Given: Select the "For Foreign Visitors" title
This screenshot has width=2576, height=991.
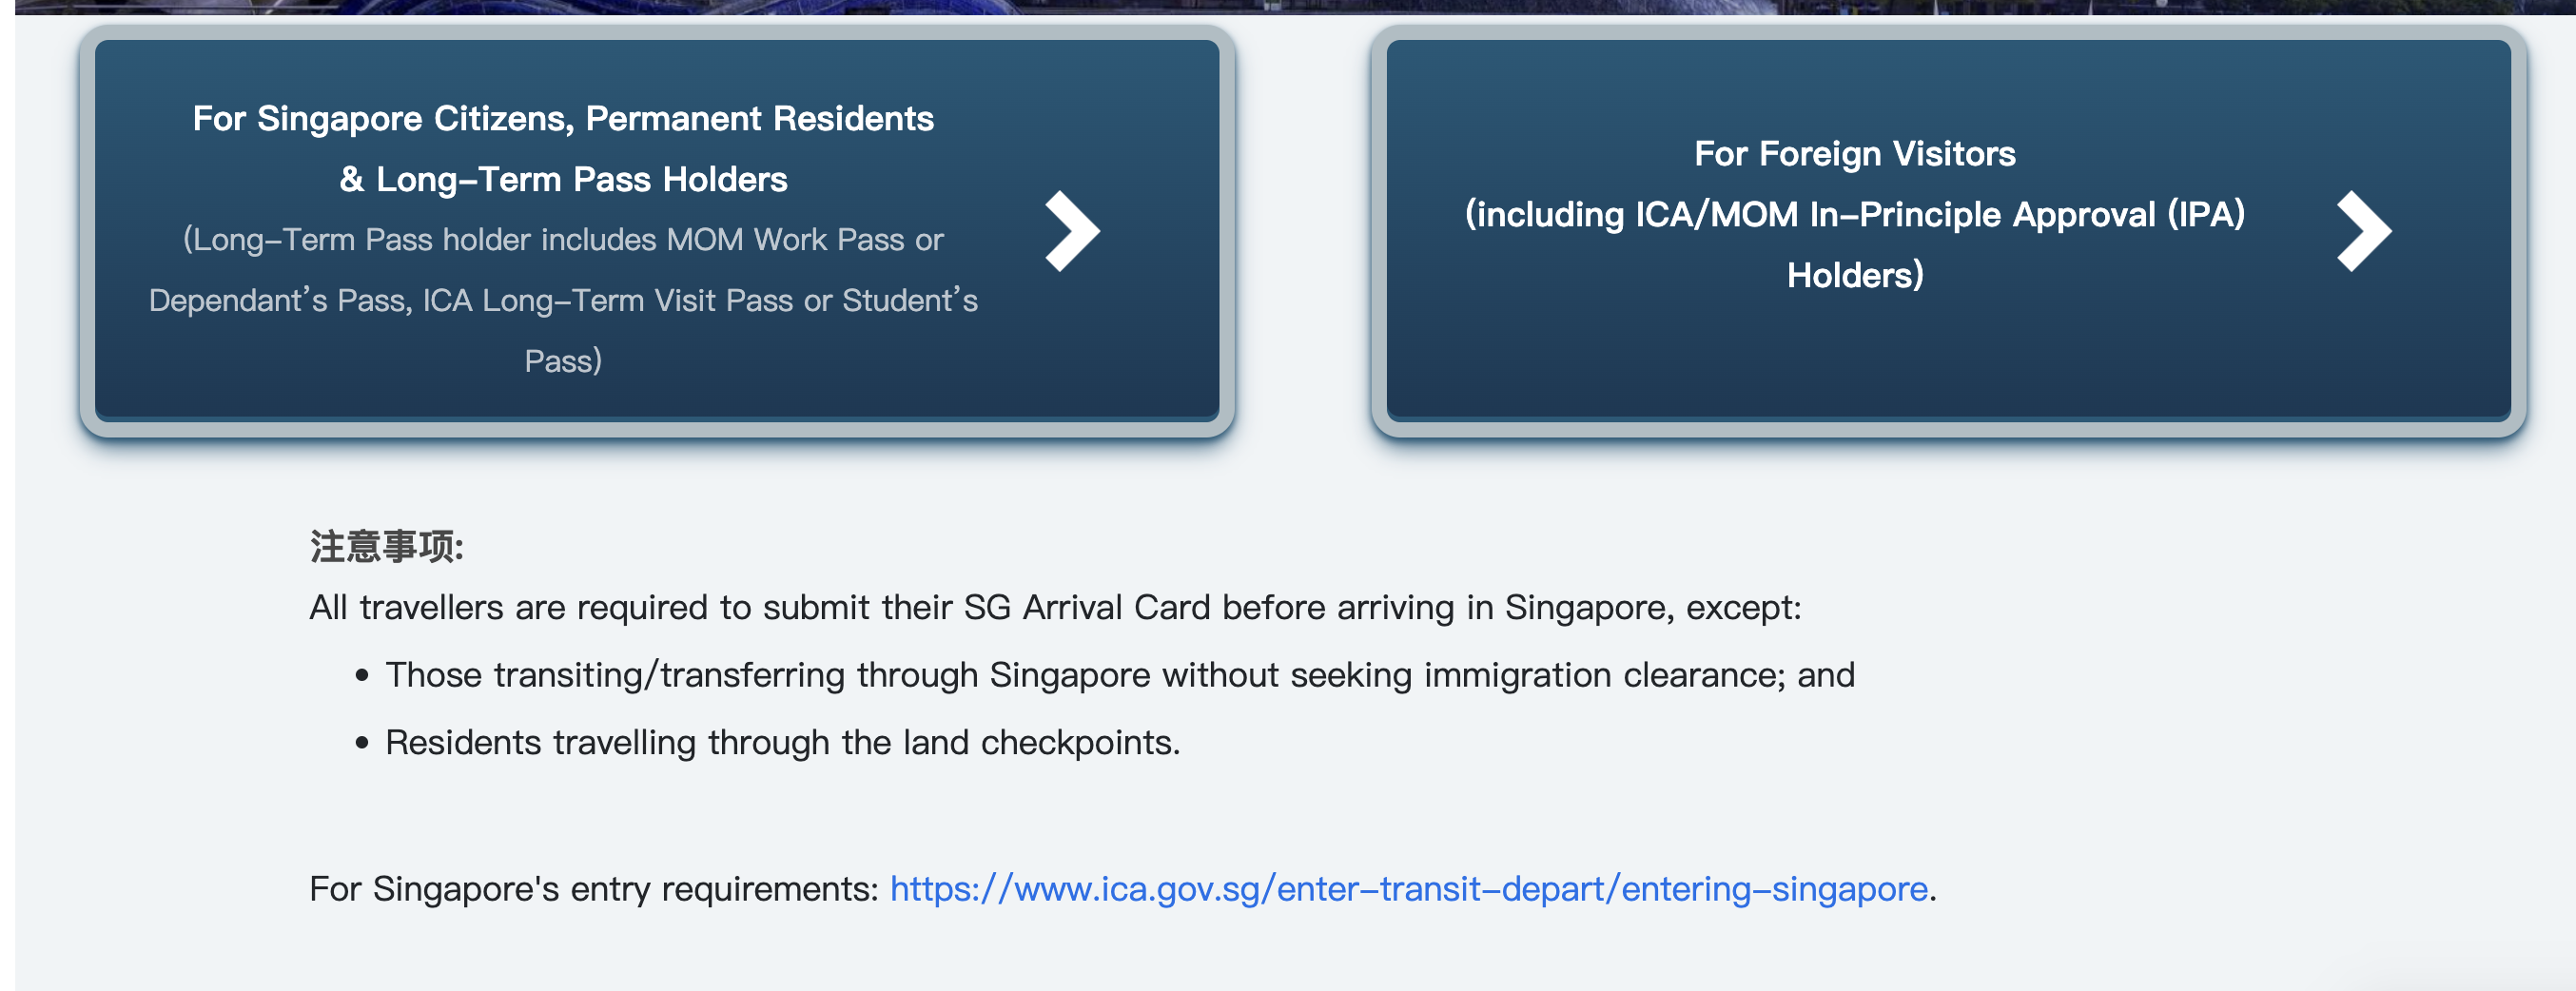Looking at the screenshot, I should [x=1854, y=154].
